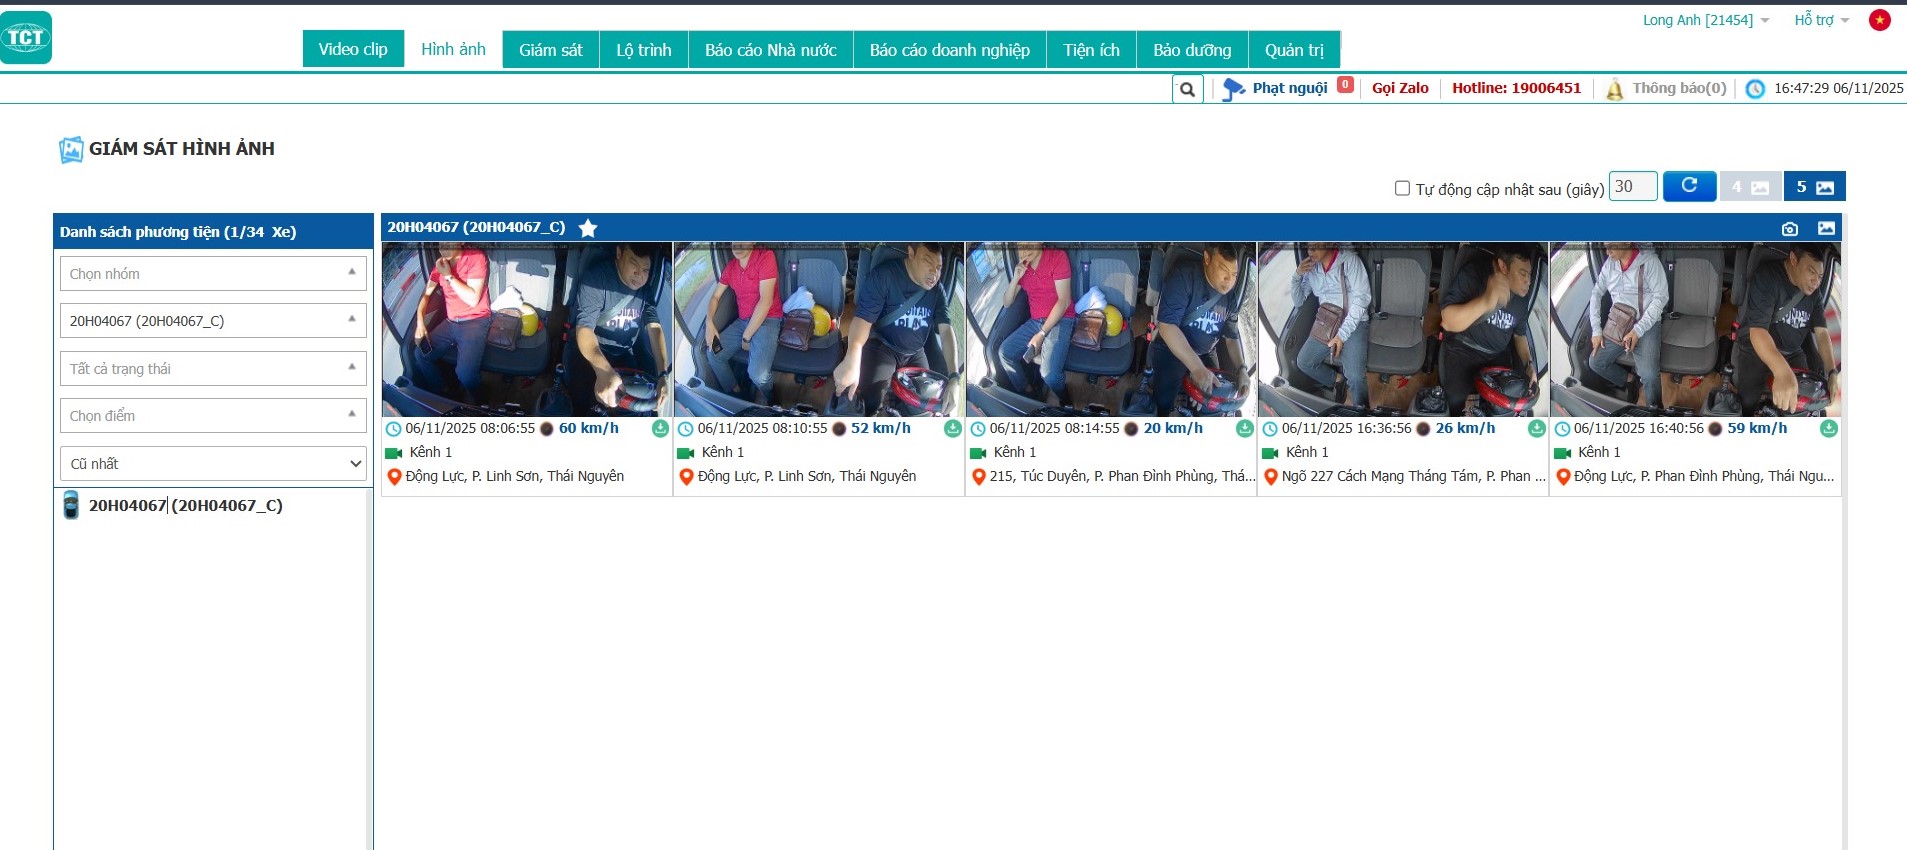Image resolution: width=1907 pixels, height=850 pixels.
Task: Switch to 5 images per row
Action: 1814,187
